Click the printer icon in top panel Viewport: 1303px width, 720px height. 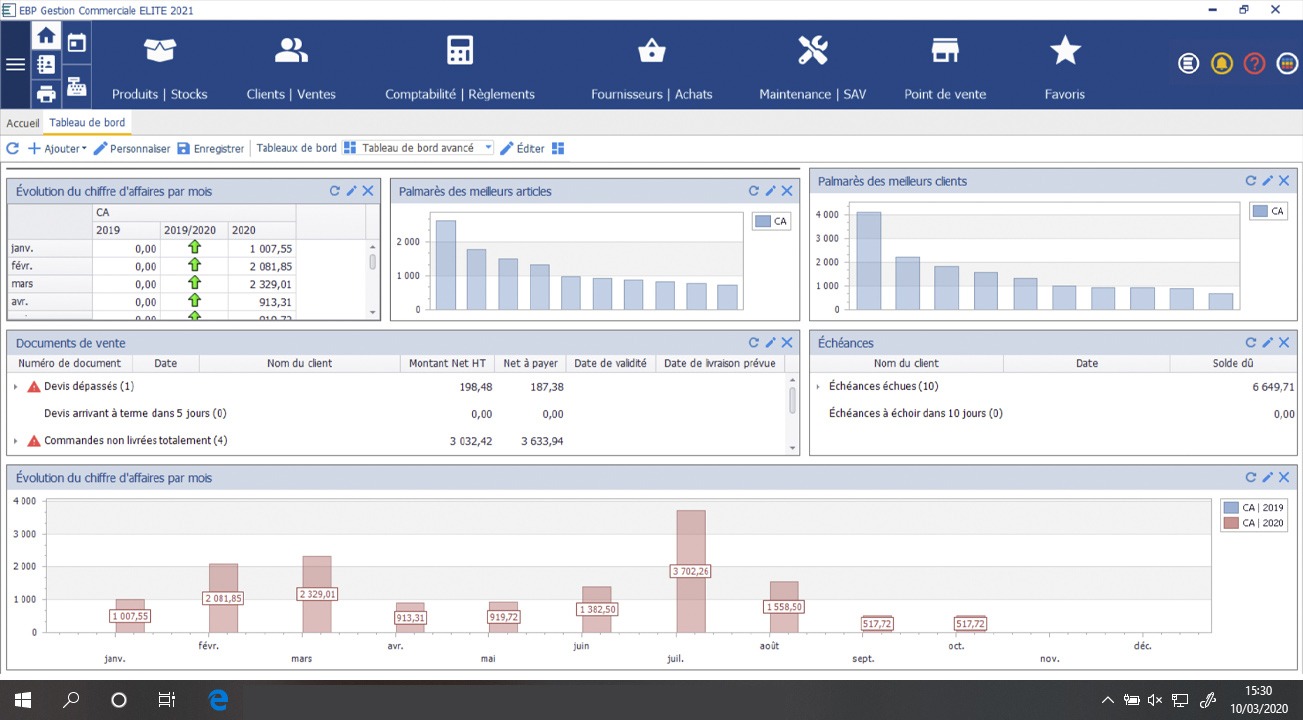(46, 94)
